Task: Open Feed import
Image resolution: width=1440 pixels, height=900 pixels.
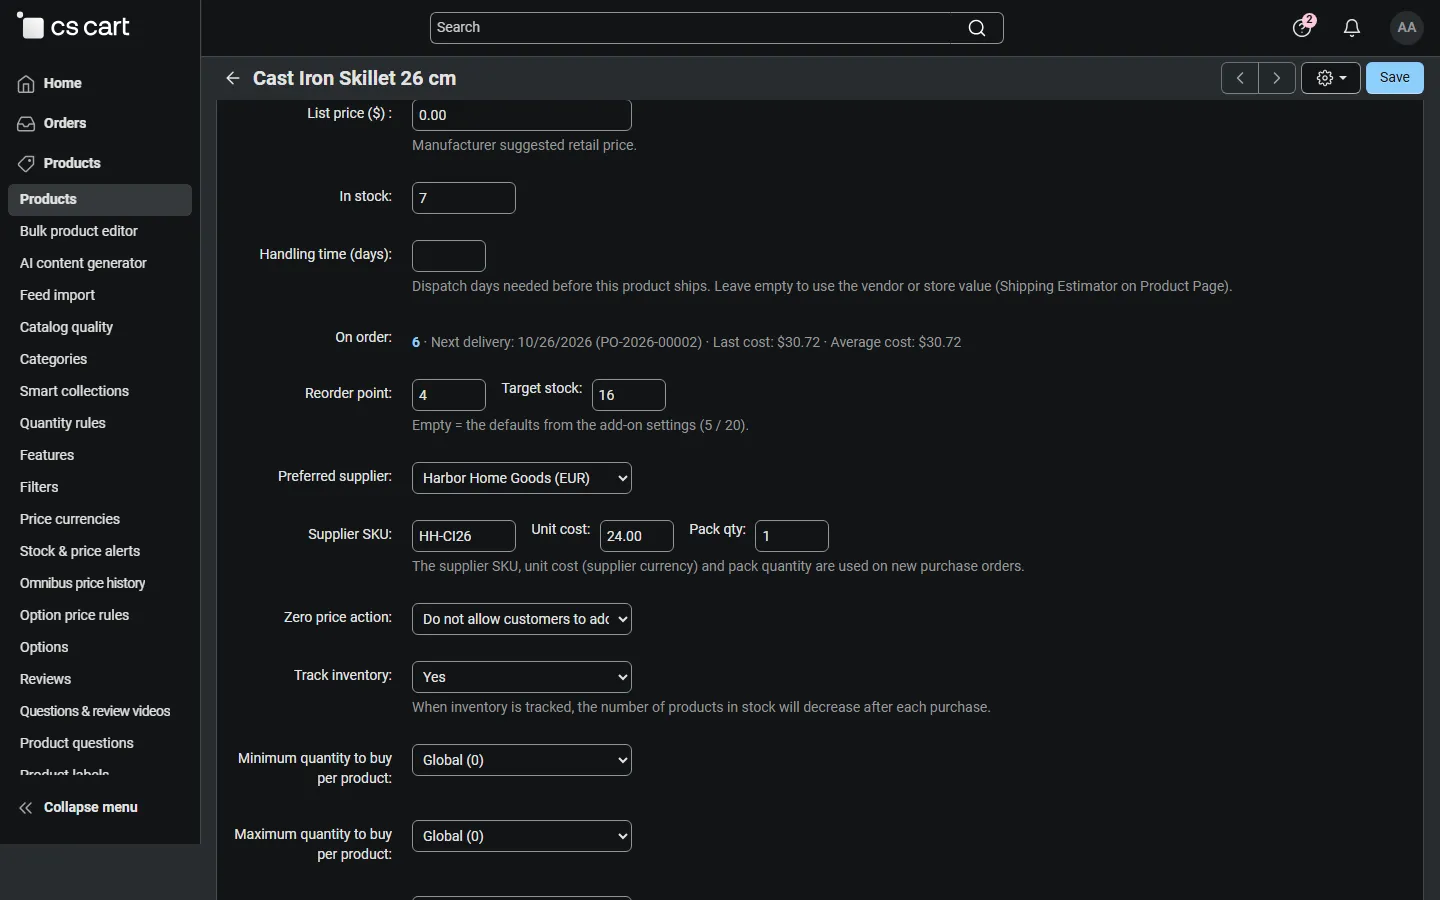Action: [x=57, y=296]
